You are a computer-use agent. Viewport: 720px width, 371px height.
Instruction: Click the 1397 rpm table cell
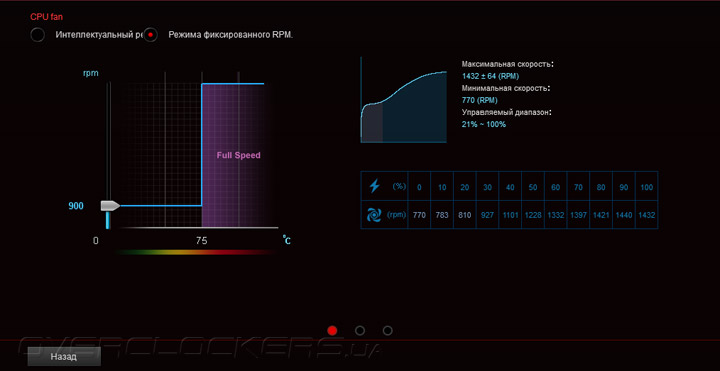579,214
